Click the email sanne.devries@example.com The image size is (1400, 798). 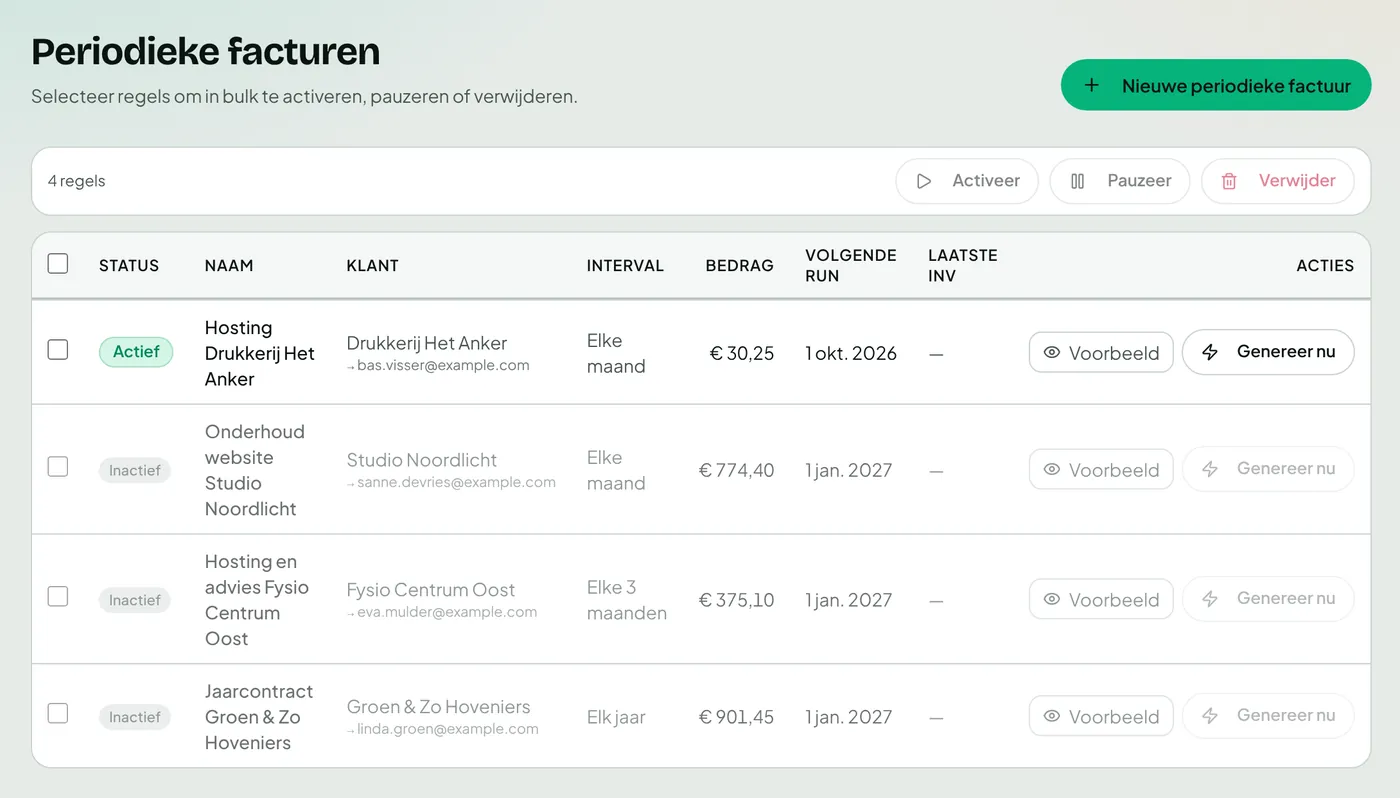point(456,483)
